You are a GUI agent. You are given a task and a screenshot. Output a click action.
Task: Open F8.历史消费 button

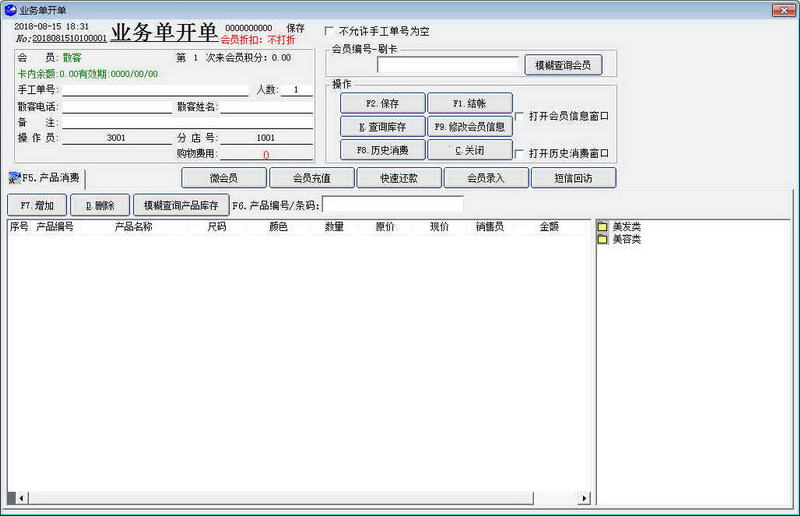(x=383, y=150)
